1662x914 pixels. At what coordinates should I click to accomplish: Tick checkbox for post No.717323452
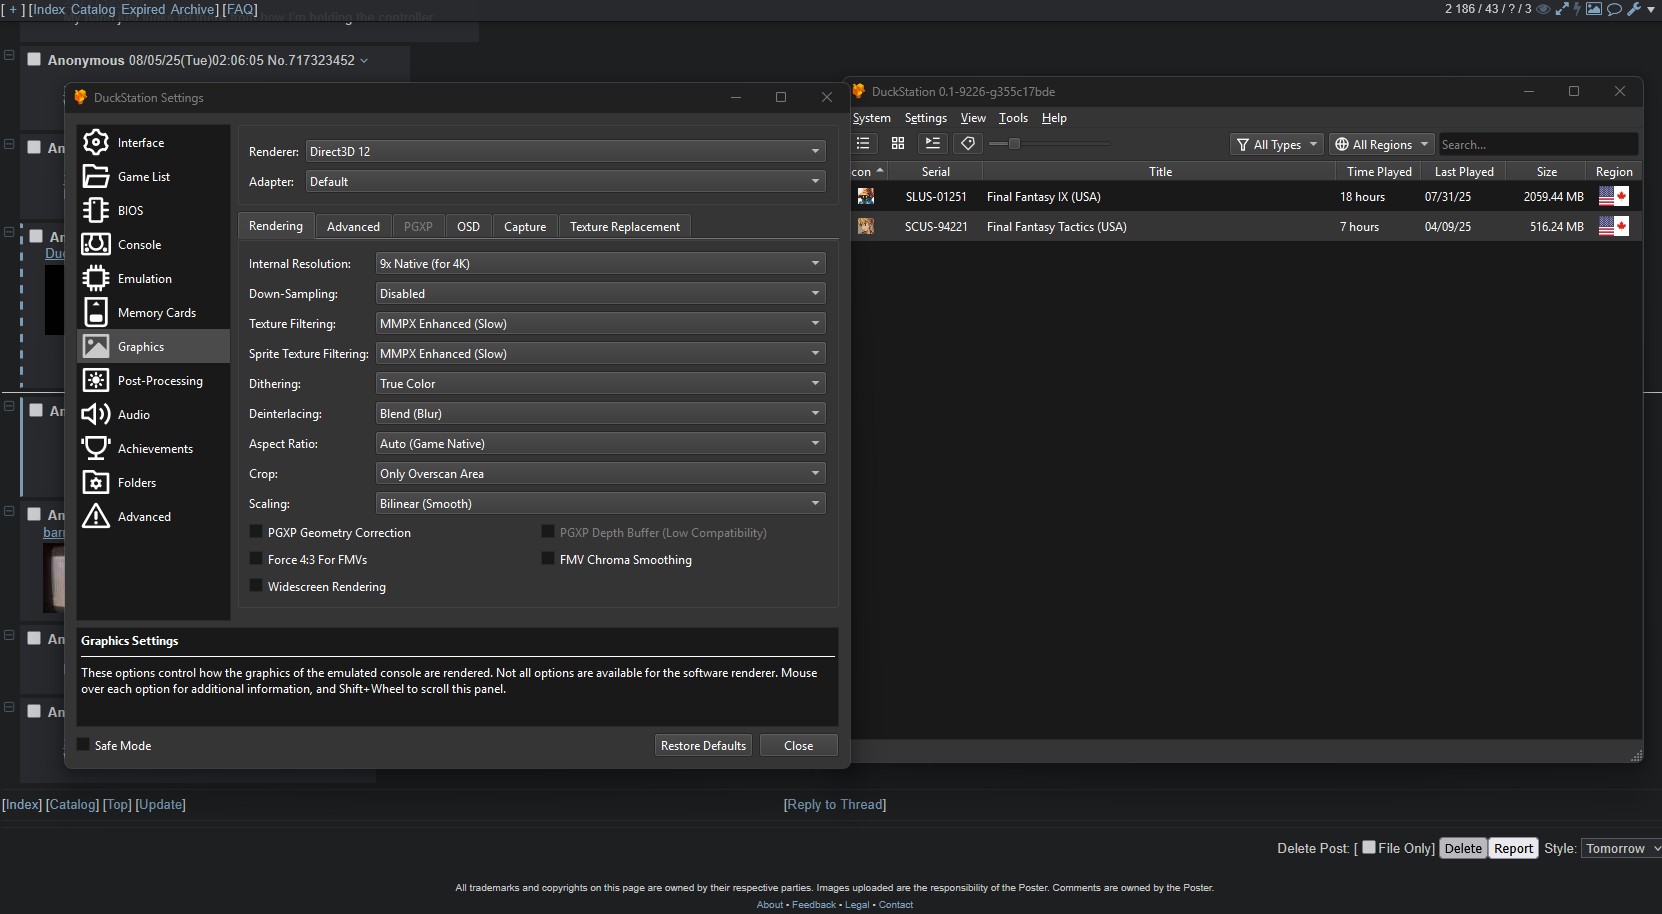34,59
